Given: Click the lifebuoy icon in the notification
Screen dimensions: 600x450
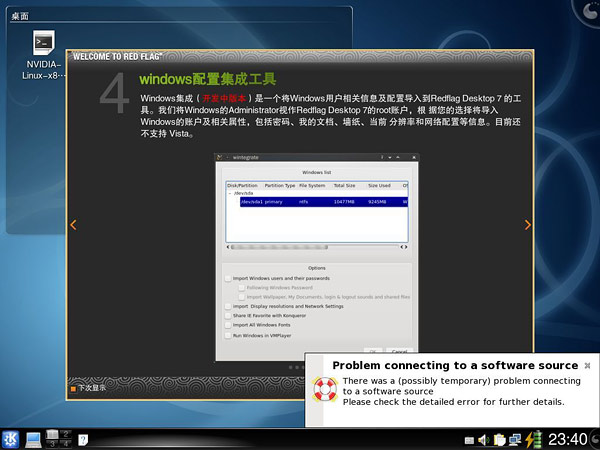Looking at the screenshot, I should 325,389.
